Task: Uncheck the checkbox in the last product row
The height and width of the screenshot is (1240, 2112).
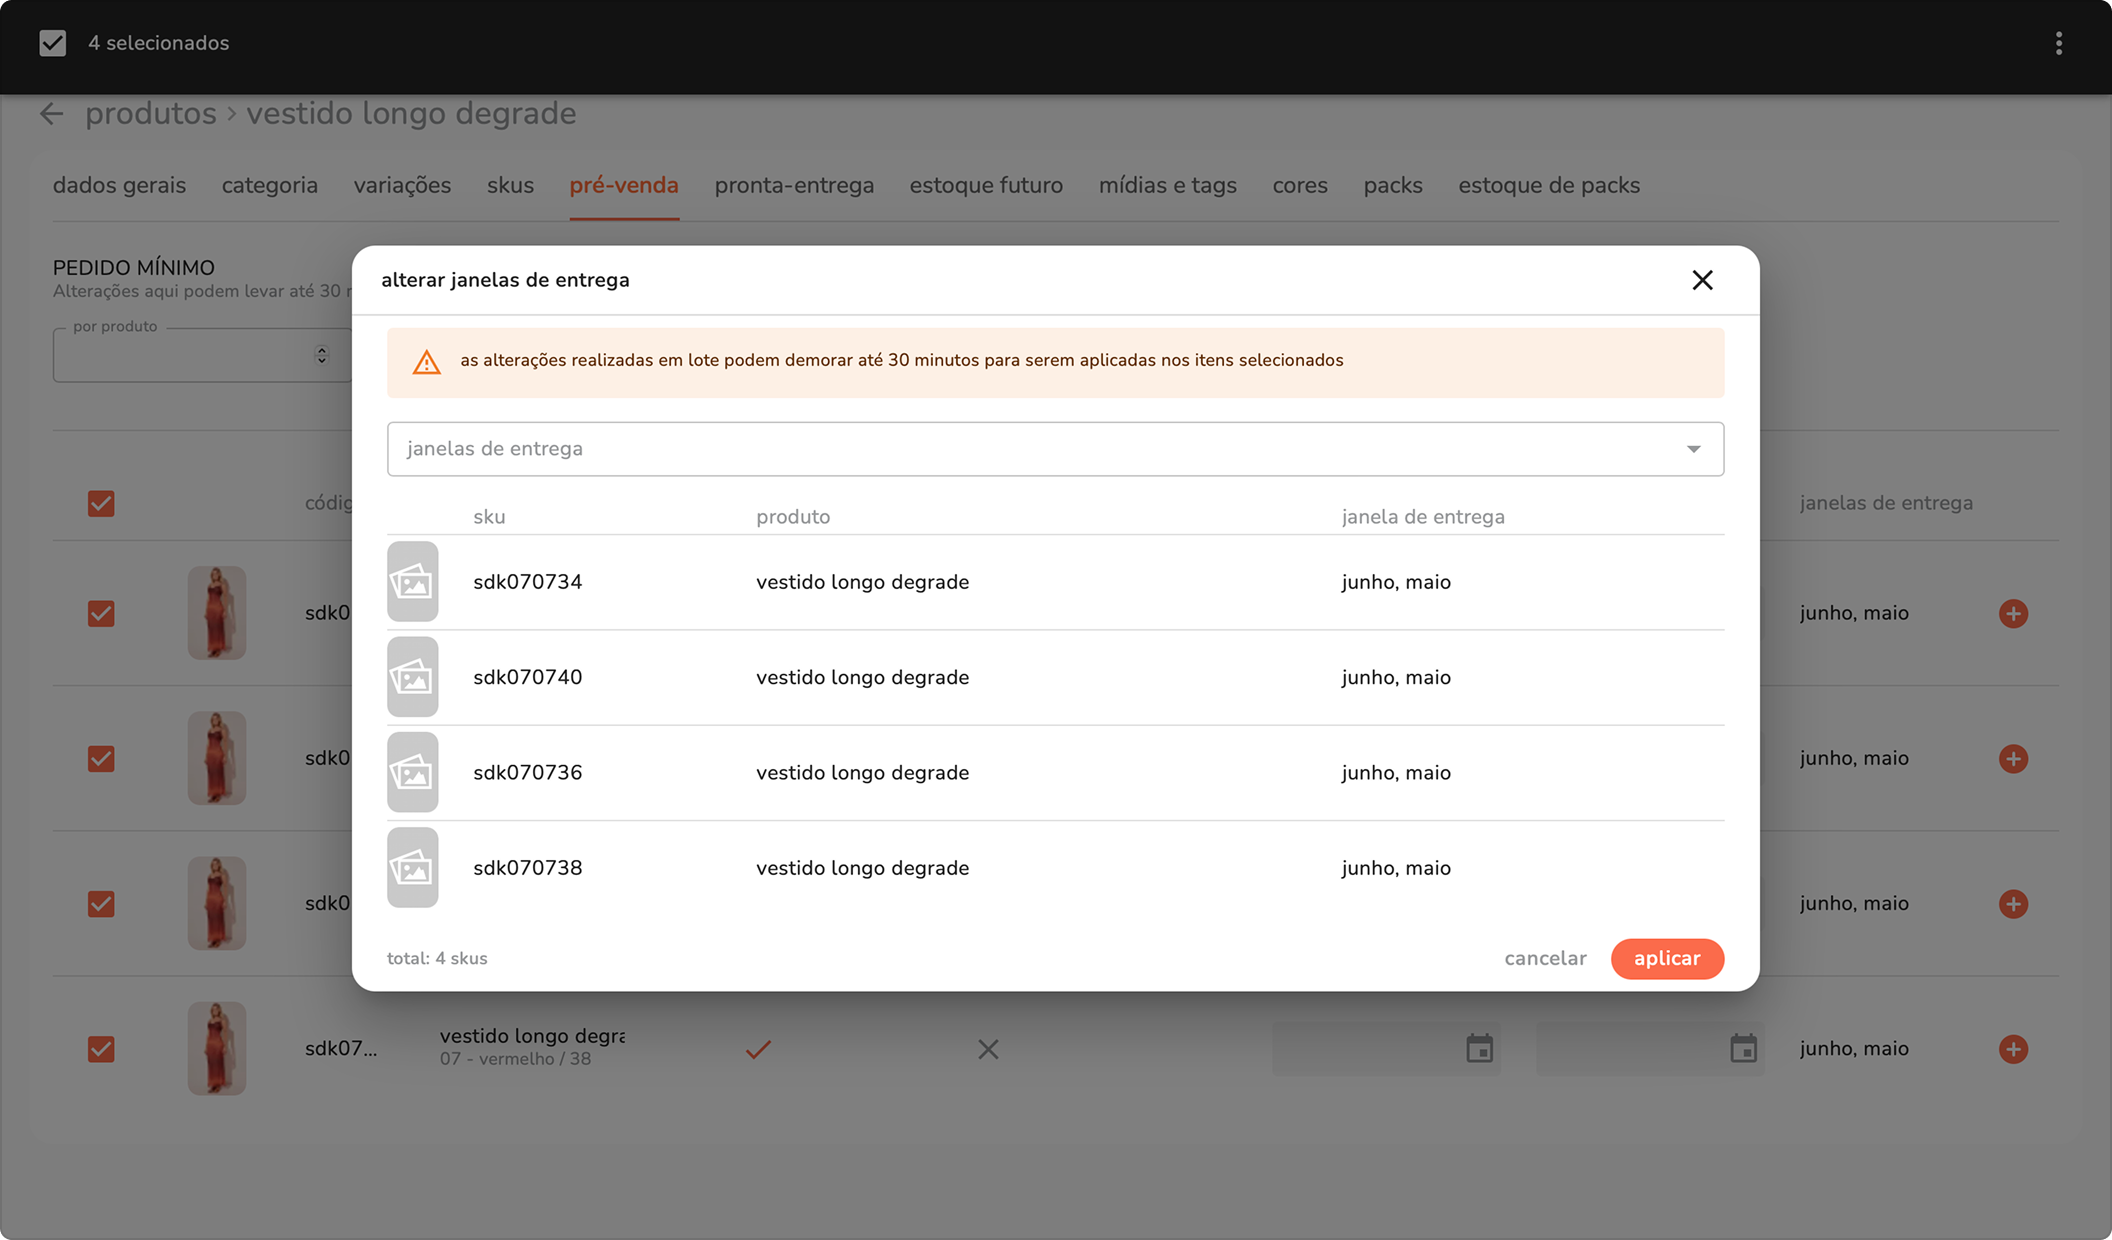Action: (101, 1049)
